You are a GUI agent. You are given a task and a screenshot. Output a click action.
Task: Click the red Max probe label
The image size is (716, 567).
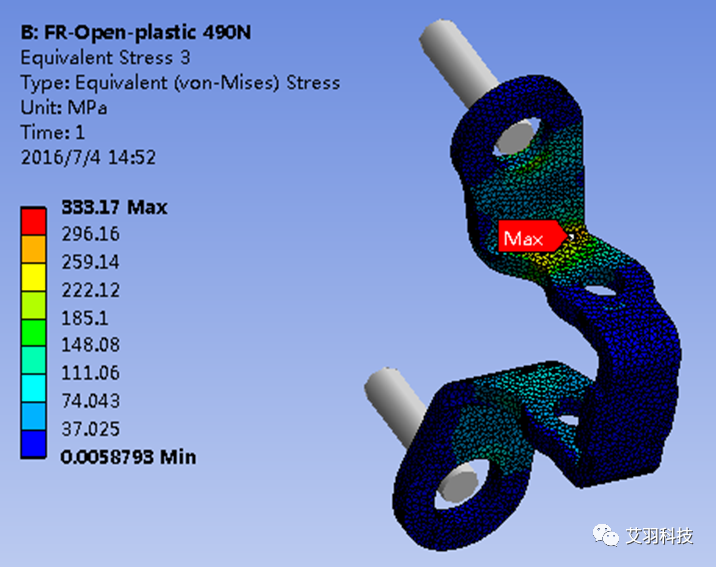tap(533, 236)
